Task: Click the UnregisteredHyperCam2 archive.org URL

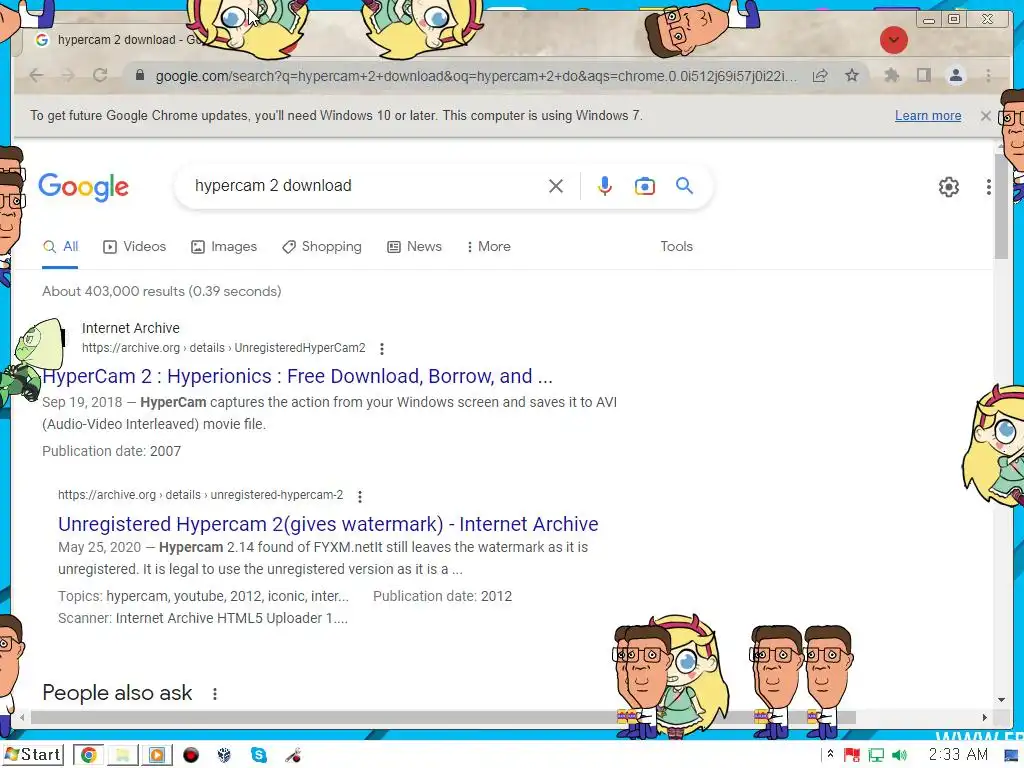Action: 223,348
